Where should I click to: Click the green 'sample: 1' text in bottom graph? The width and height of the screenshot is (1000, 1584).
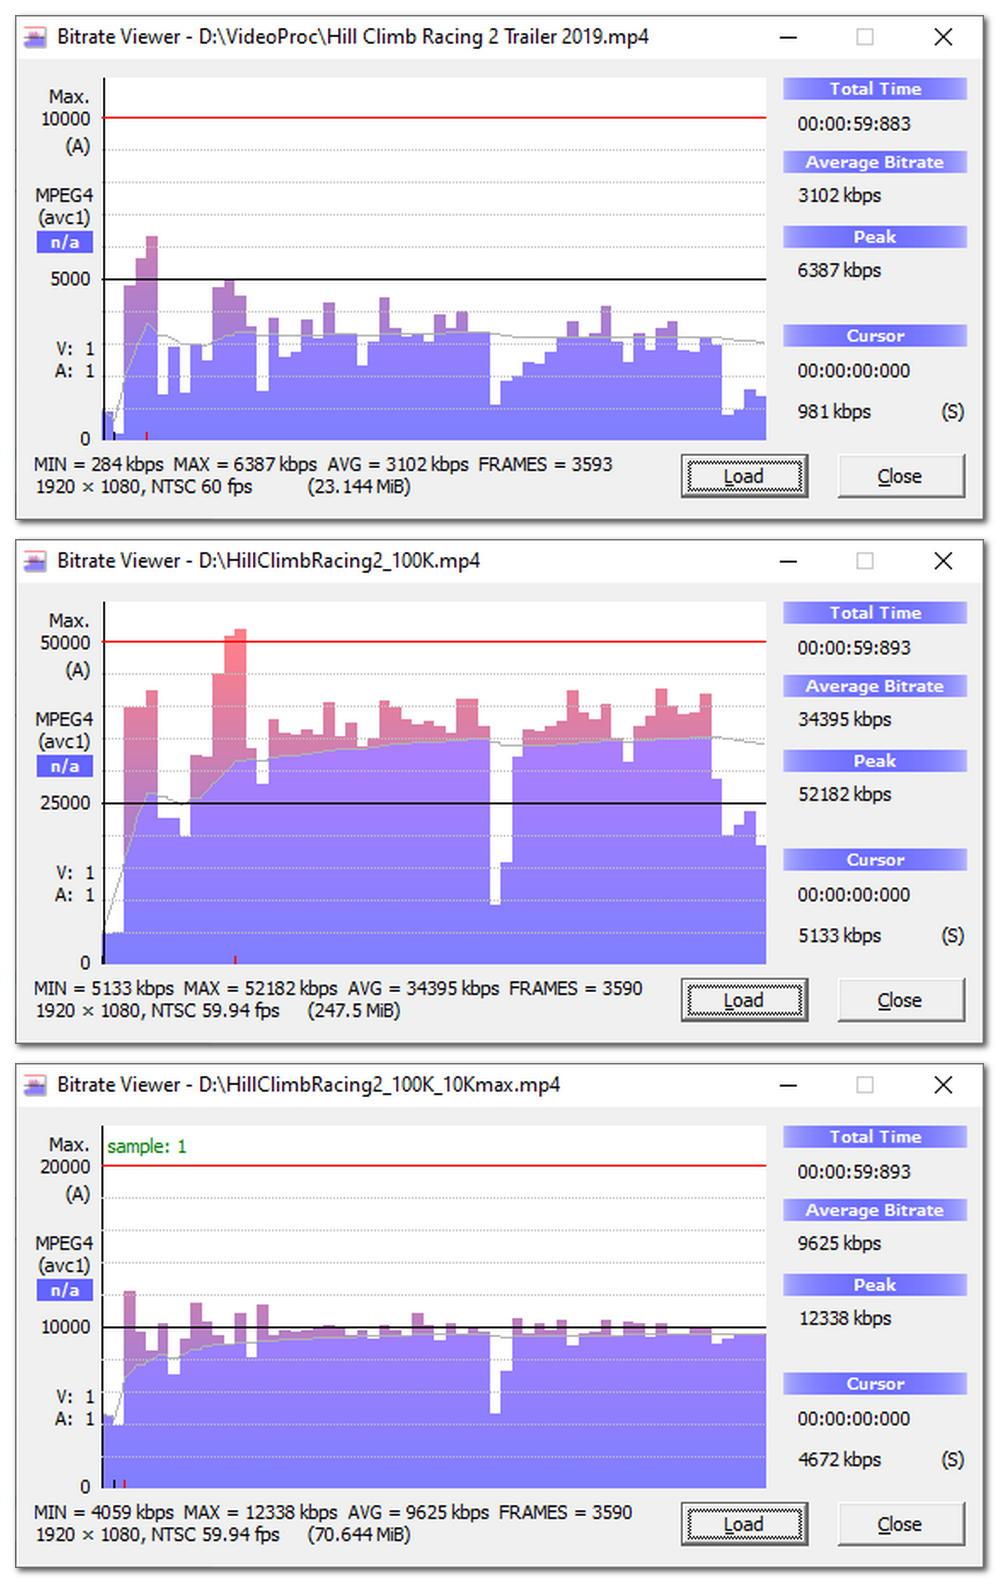pyautogui.click(x=147, y=1147)
